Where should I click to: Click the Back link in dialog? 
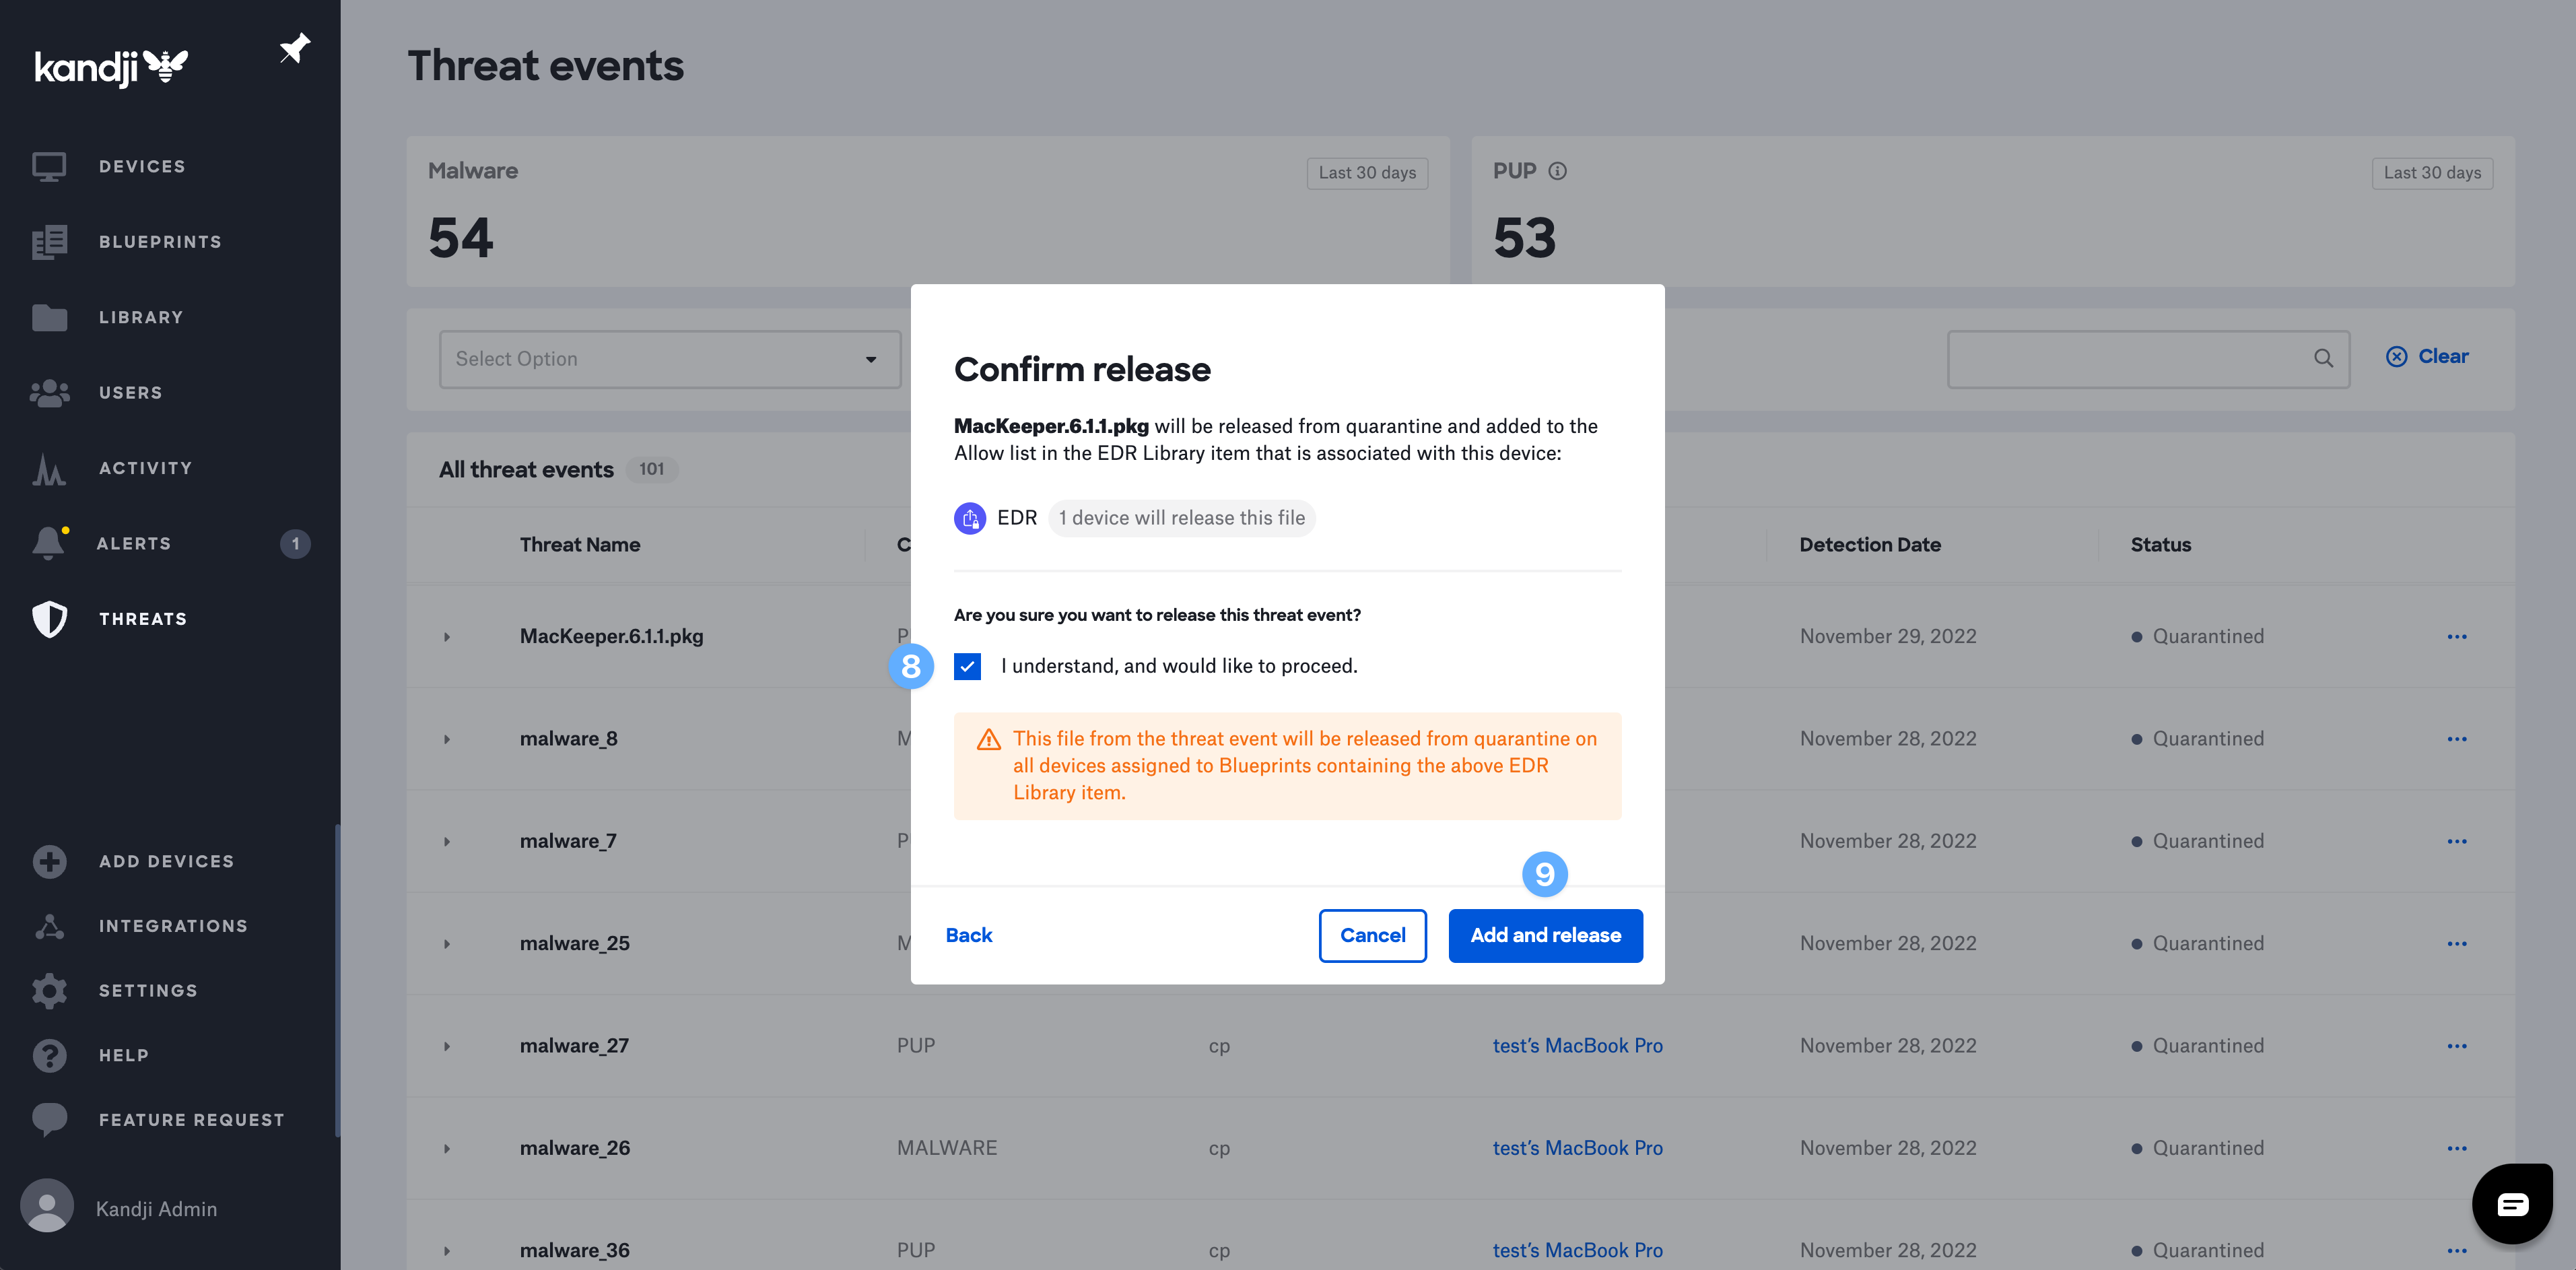coord(968,935)
